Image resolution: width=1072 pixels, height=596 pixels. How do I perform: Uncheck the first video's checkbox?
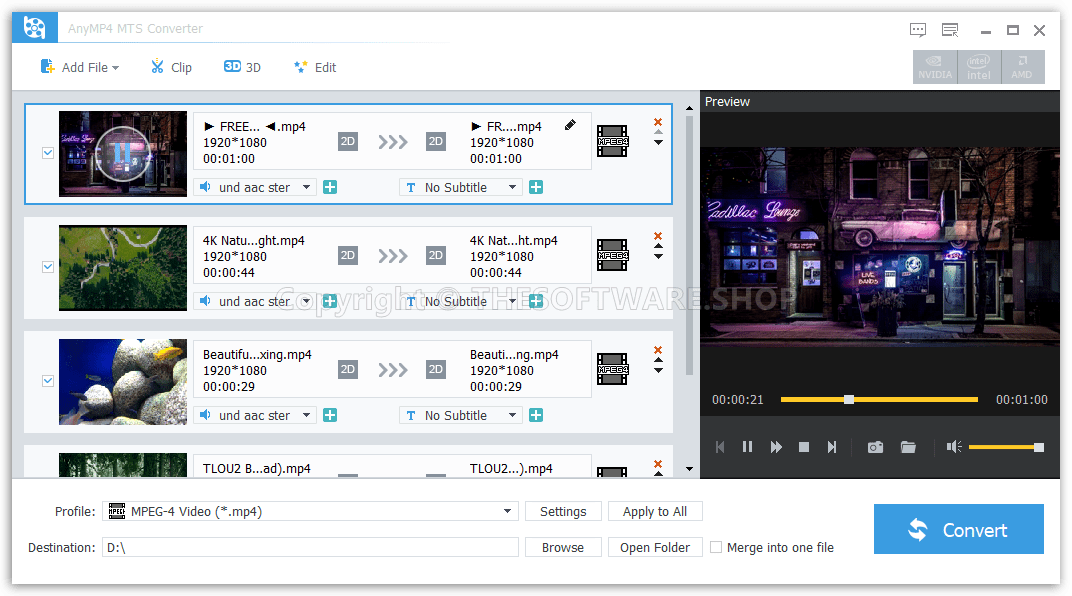[x=47, y=153]
